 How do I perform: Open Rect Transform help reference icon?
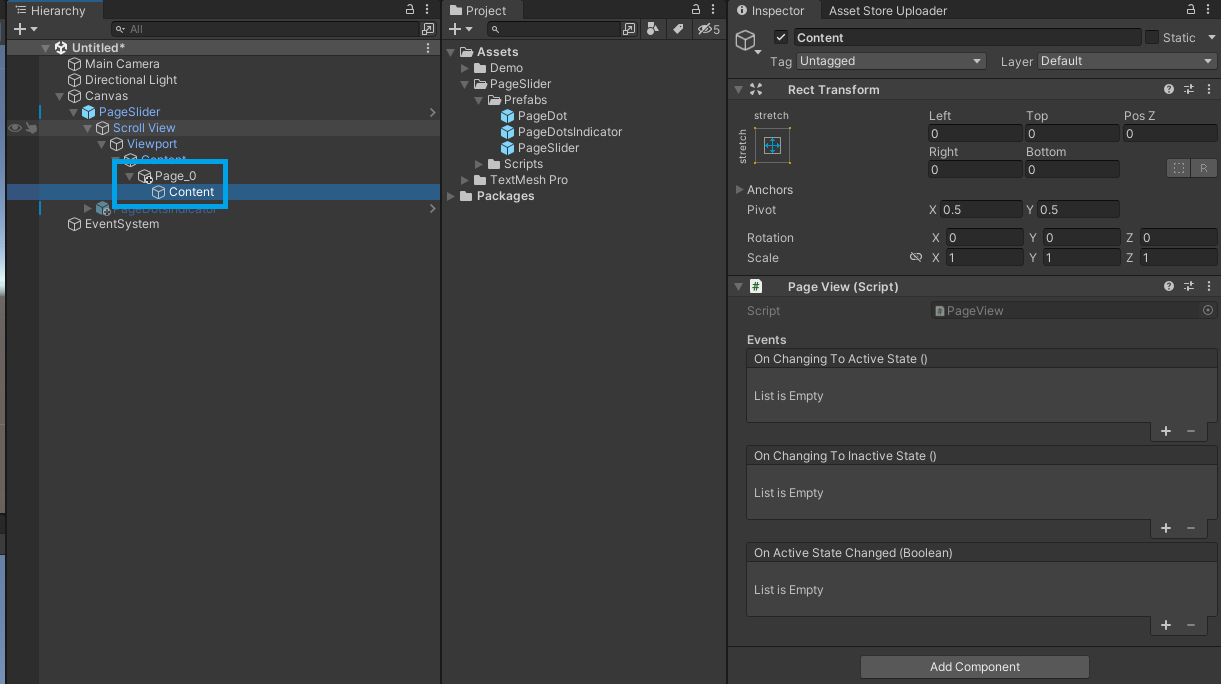pyautogui.click(x=1168, y=89)
